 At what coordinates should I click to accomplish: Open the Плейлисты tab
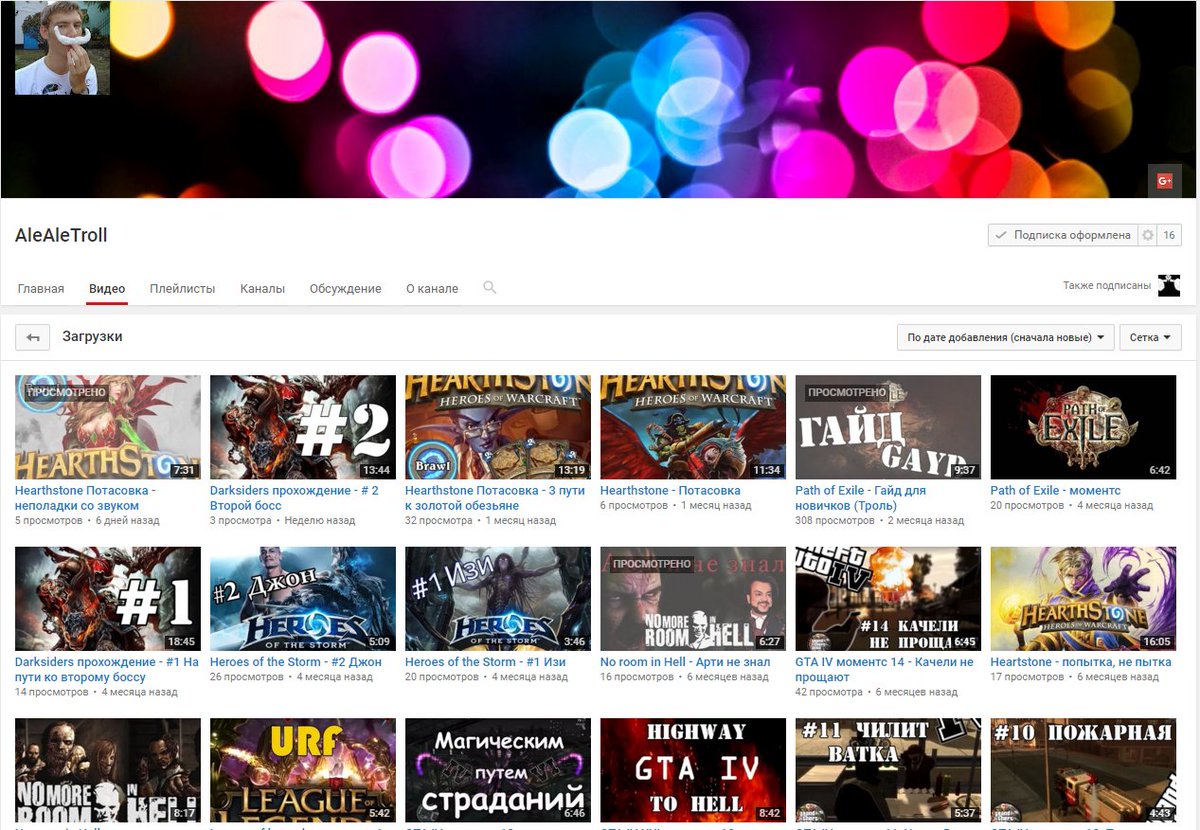click(x=183, y=288)
